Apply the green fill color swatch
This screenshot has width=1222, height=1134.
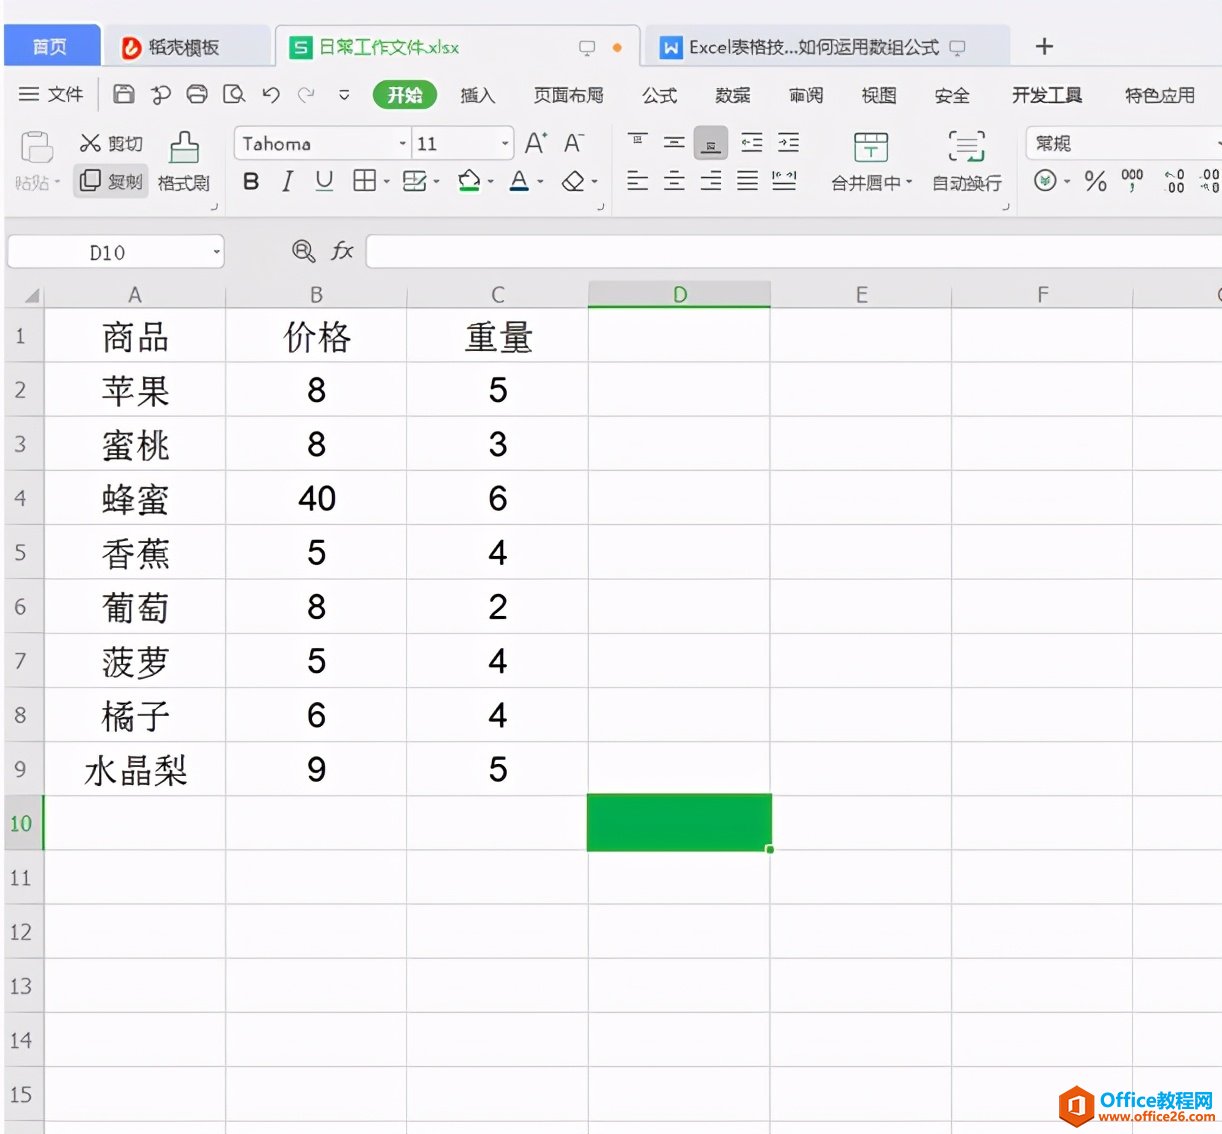[x=469, y=181]
